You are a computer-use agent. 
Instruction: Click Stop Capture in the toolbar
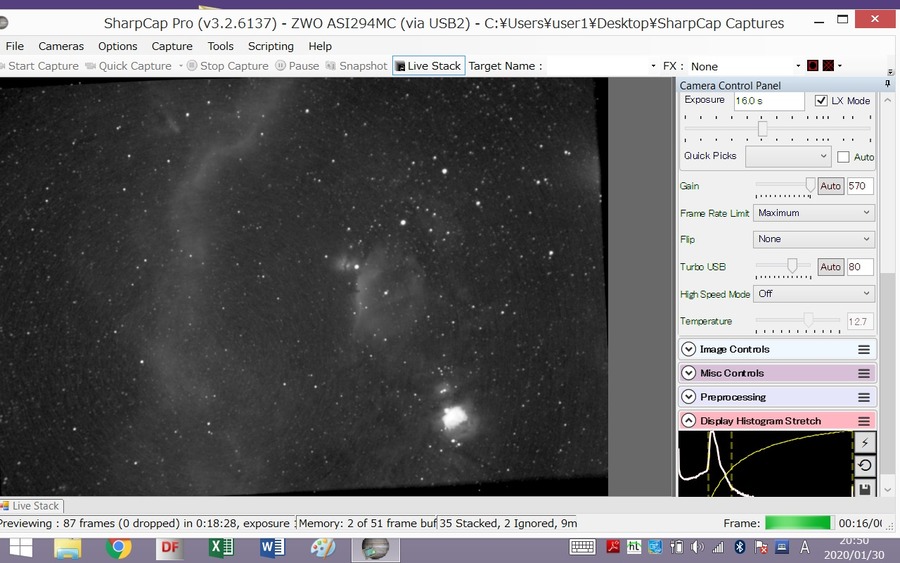[x=228, y=66]
